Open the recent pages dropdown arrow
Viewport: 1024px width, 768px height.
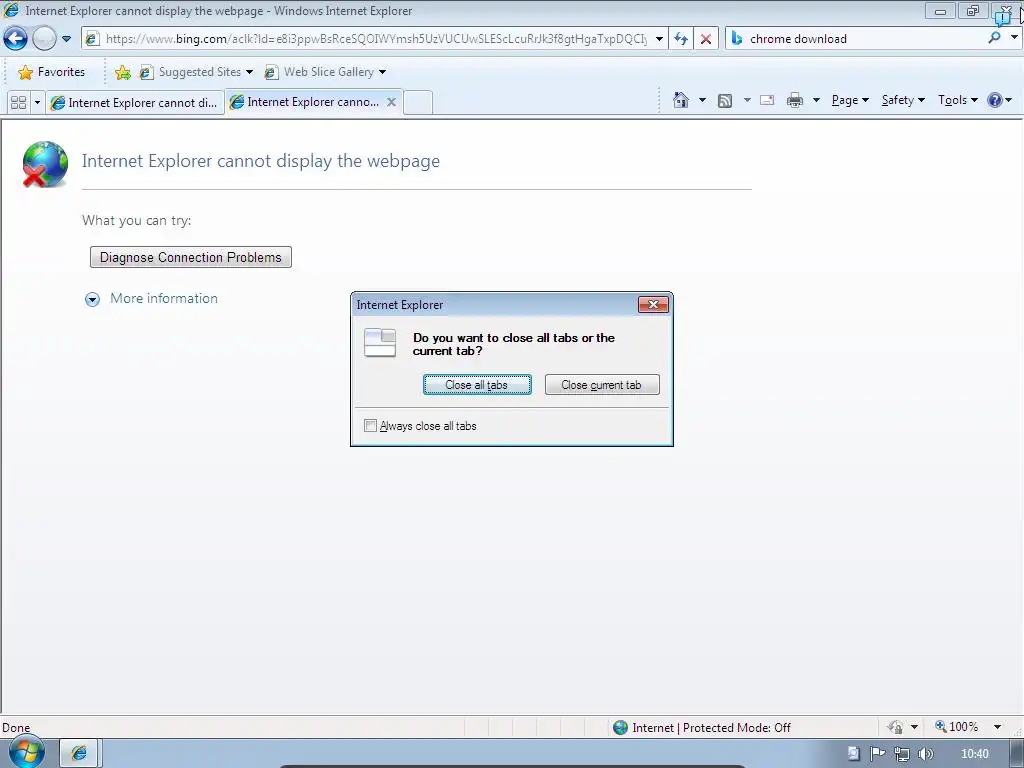[66, 39]
